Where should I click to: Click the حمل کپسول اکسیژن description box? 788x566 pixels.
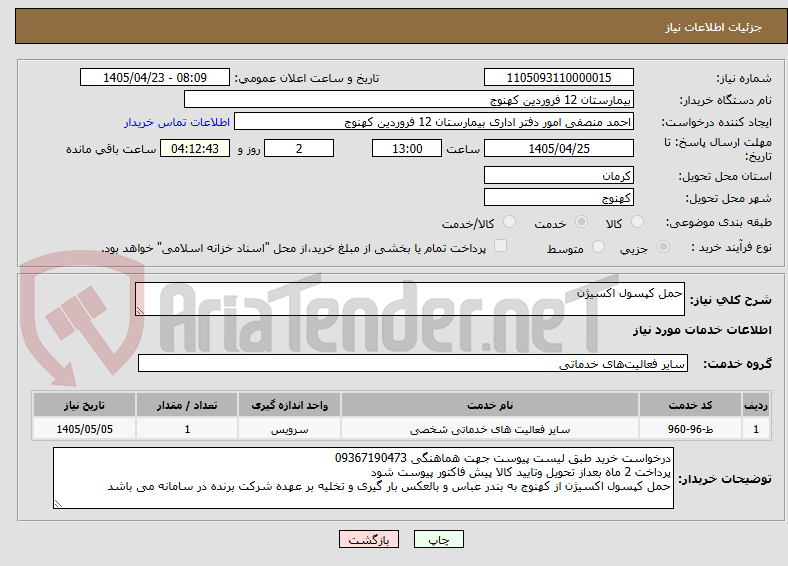[410, 299]
